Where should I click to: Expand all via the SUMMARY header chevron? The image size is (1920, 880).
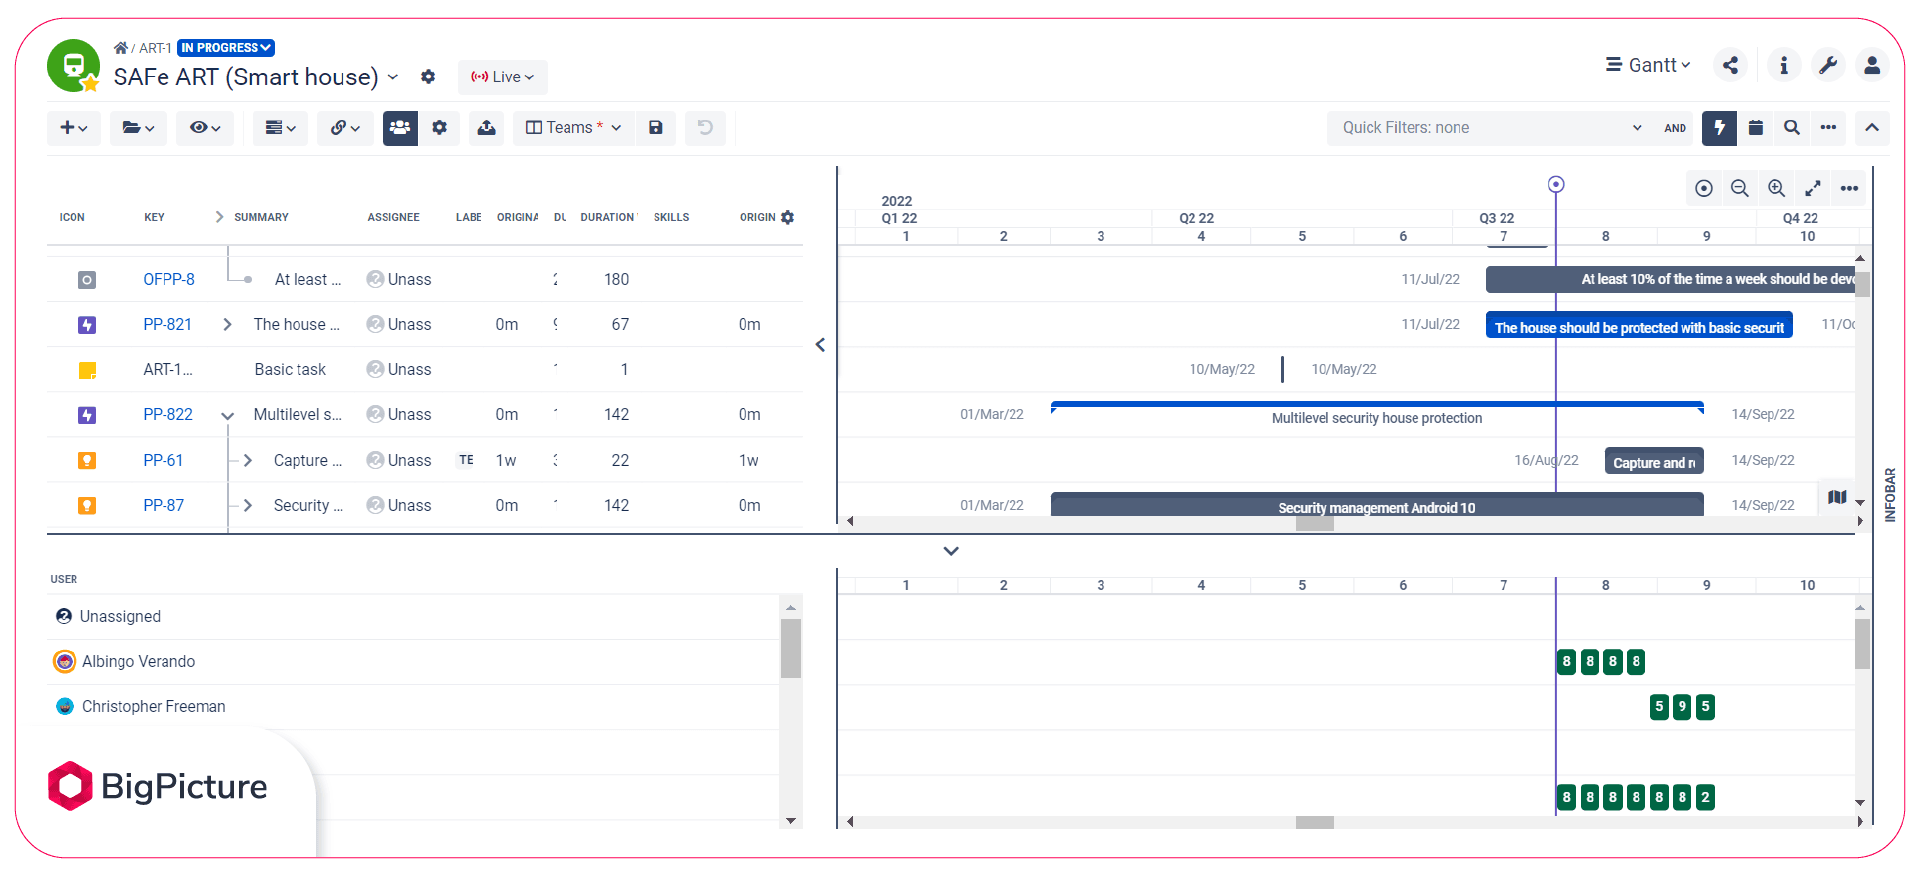tap(219, 217)
